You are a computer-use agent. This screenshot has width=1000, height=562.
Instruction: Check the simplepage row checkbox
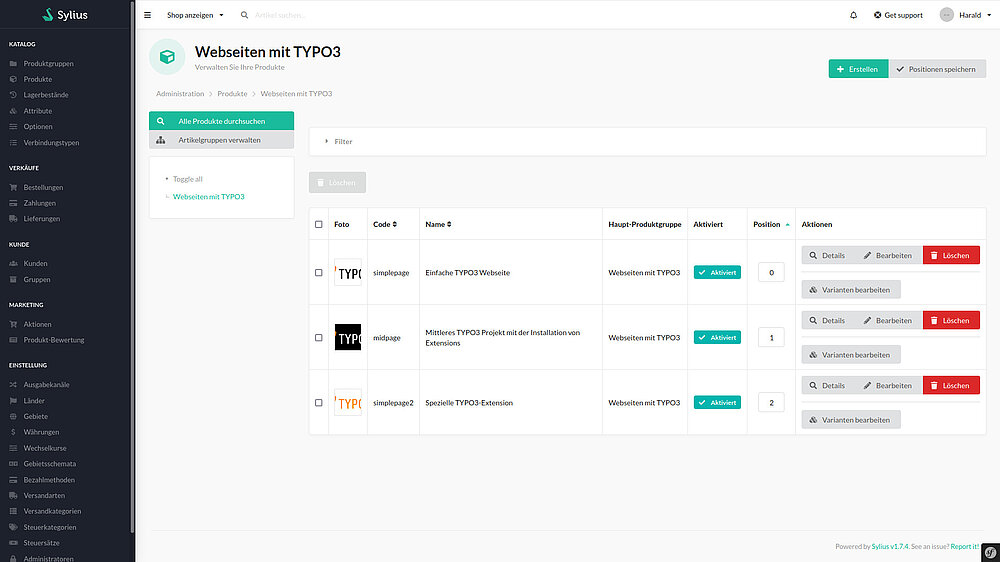319,272
